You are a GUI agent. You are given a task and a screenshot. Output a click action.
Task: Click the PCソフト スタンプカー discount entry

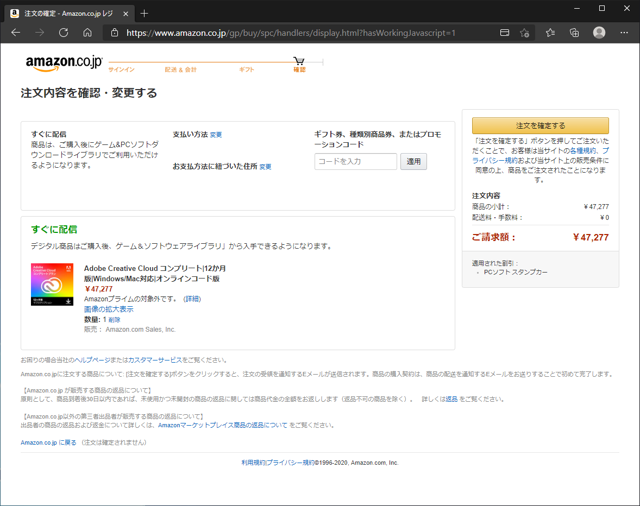[x=516, y=272]
